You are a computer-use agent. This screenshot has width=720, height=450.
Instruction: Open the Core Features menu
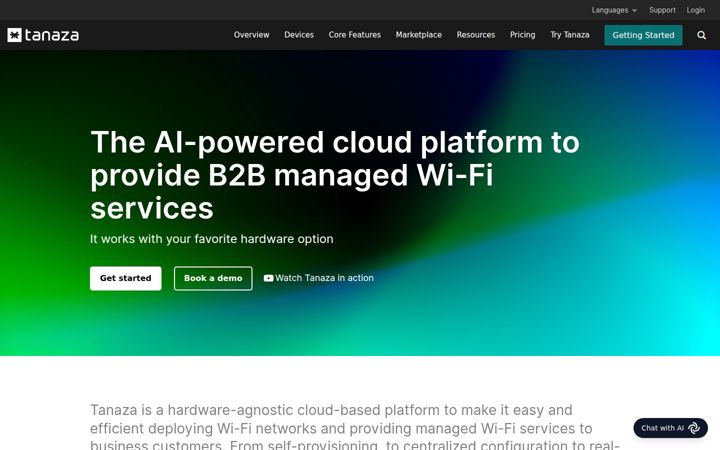pyautogui.click(x=354, y=35)
